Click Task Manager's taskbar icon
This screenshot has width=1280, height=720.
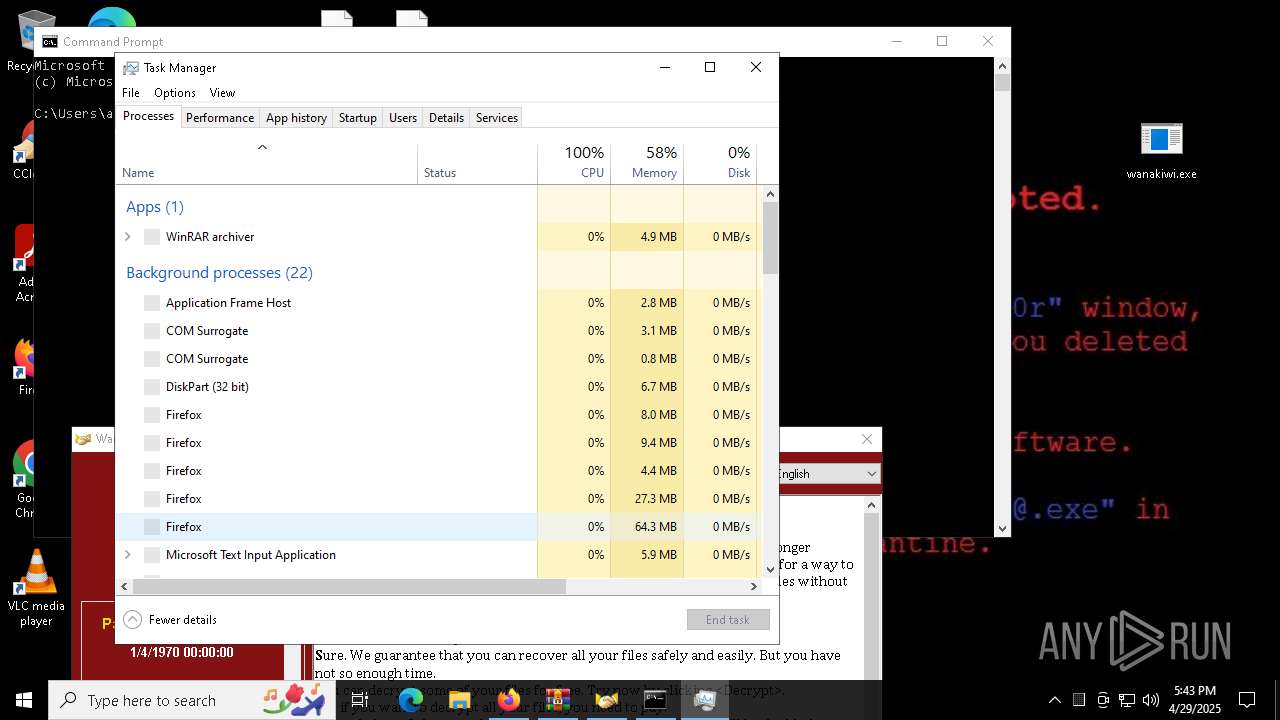tap(704, 700)
